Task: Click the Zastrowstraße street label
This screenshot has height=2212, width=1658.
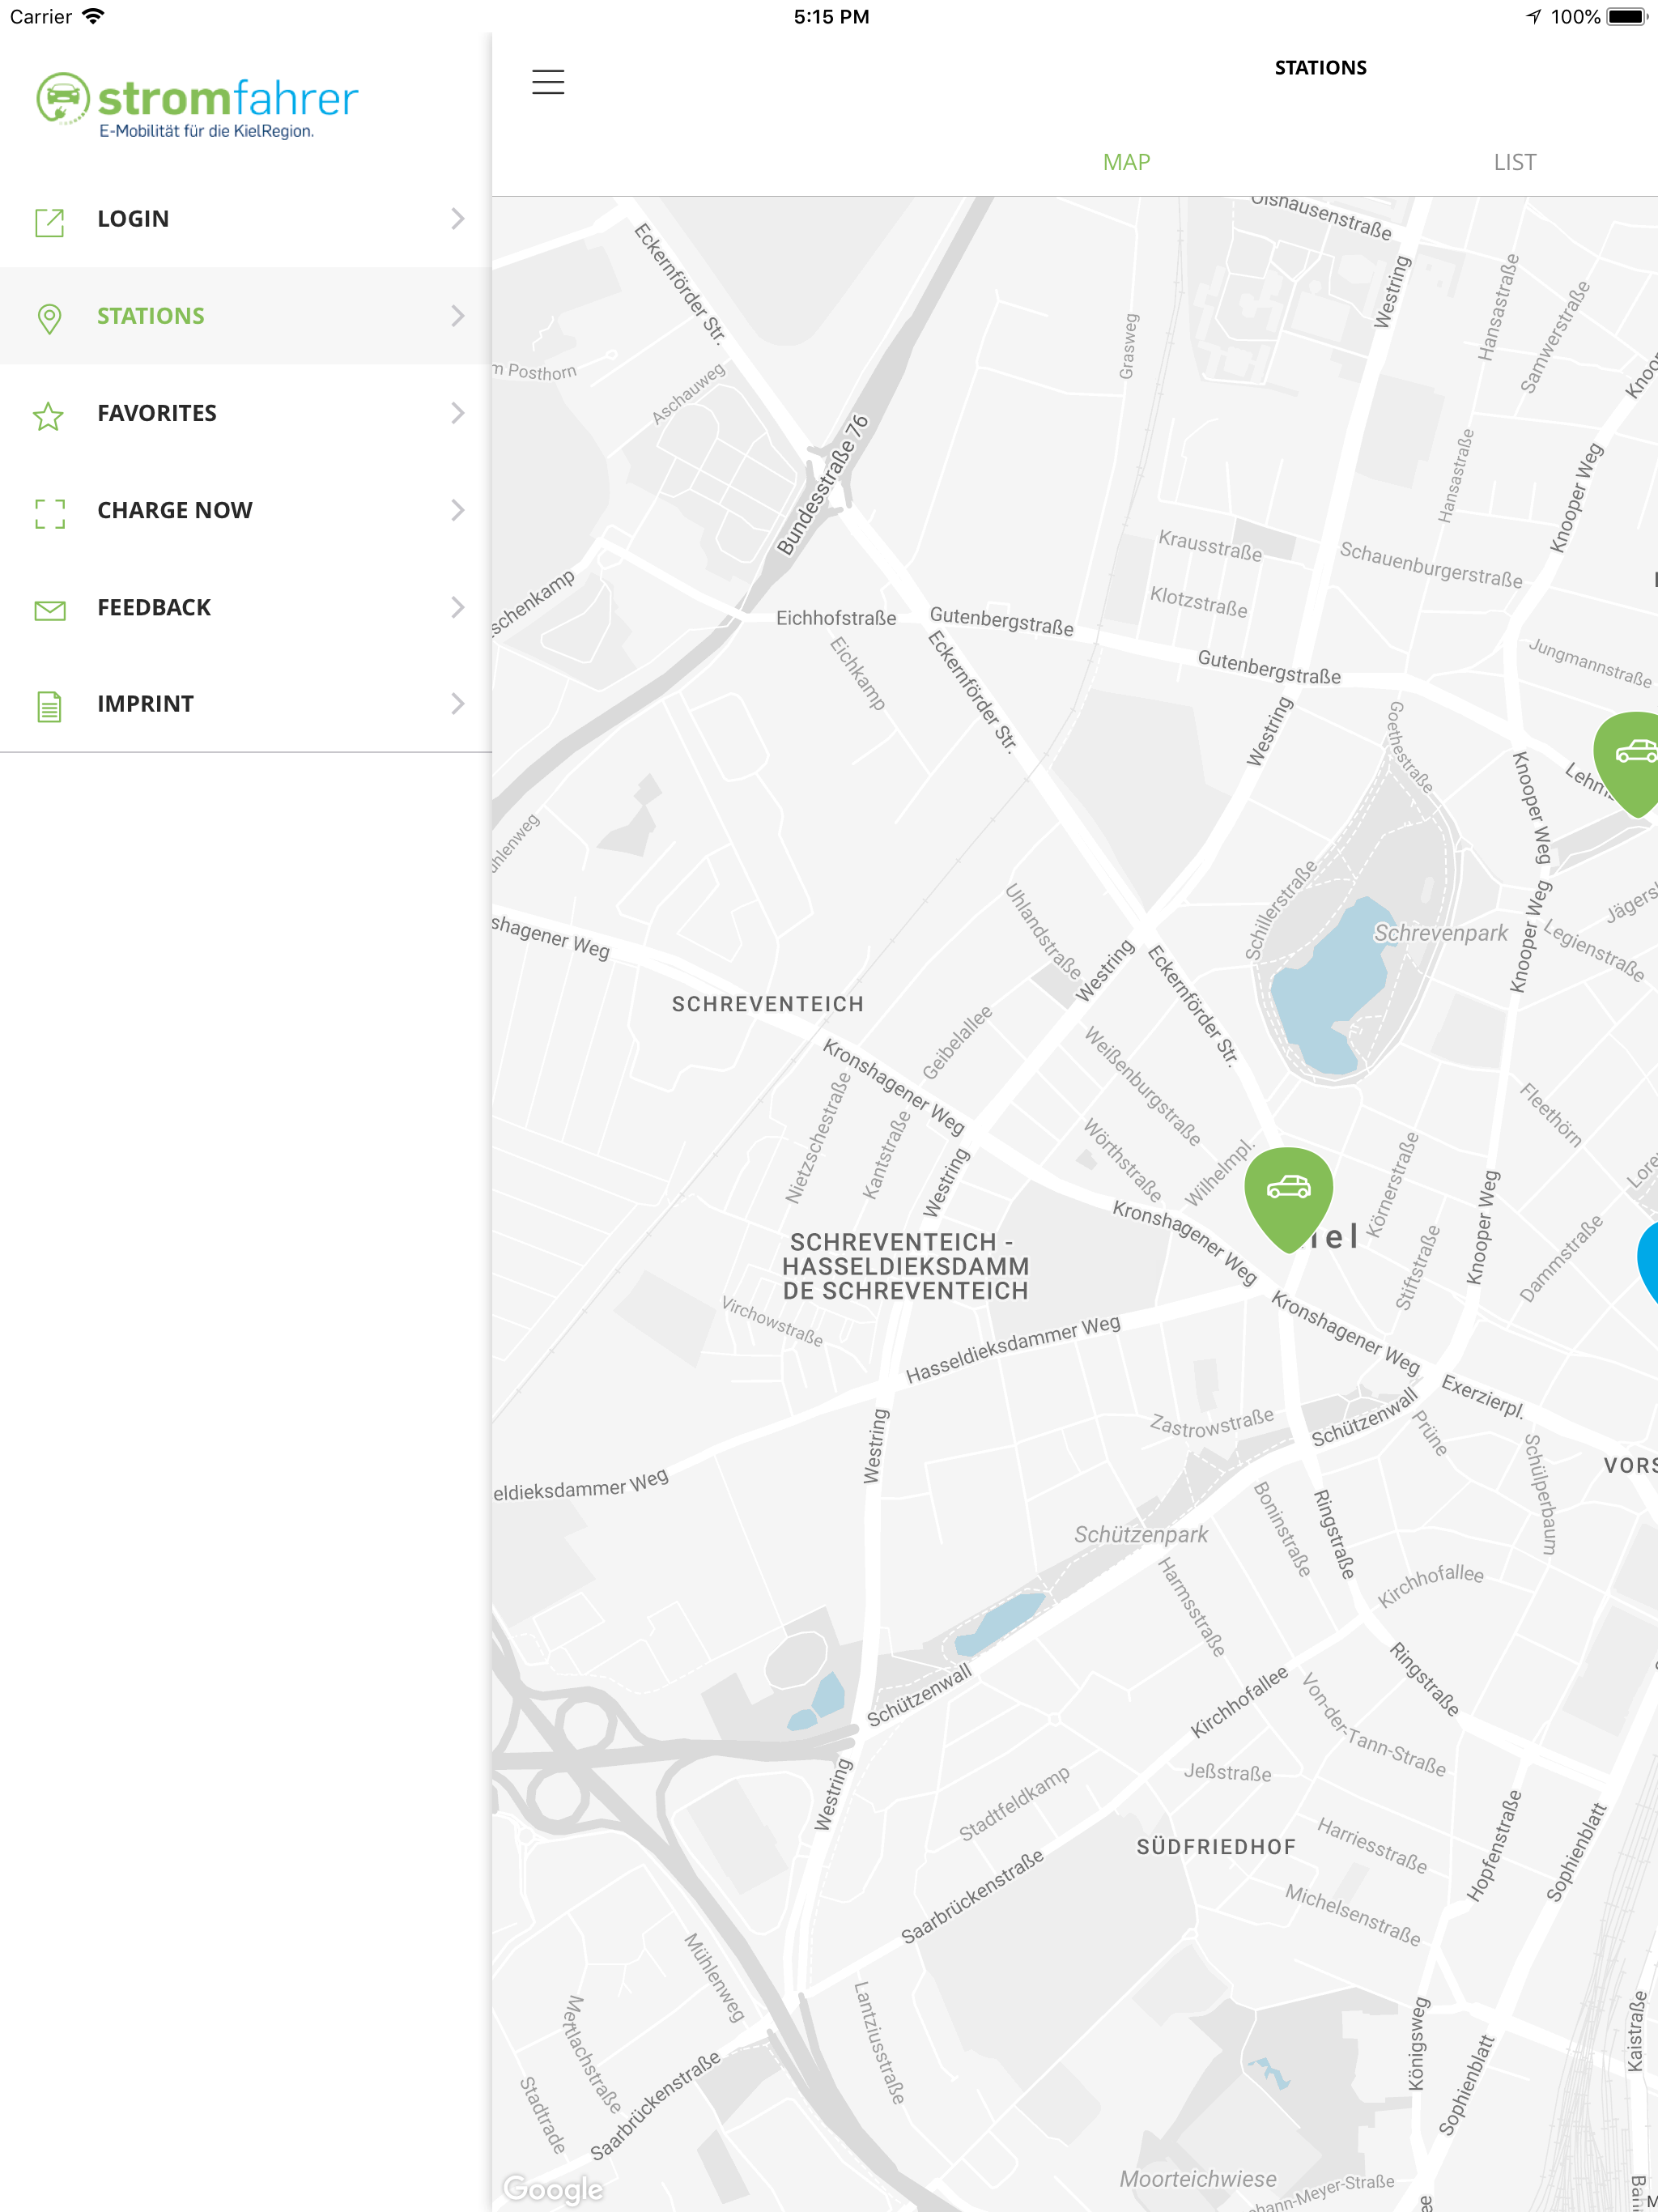Action: (x=1212, y=1423)
